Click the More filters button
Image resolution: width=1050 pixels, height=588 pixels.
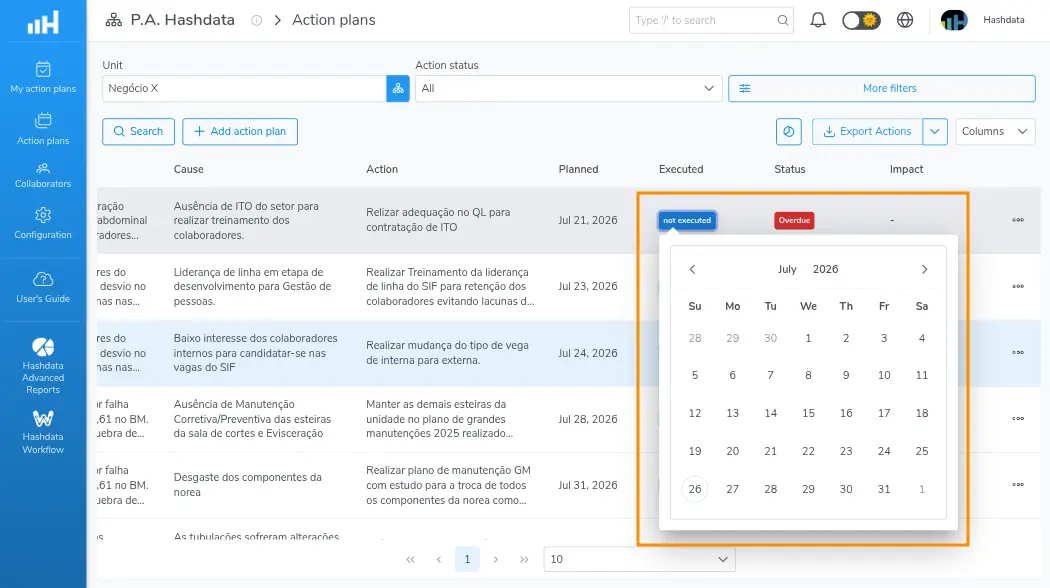(x=882, y=88)
